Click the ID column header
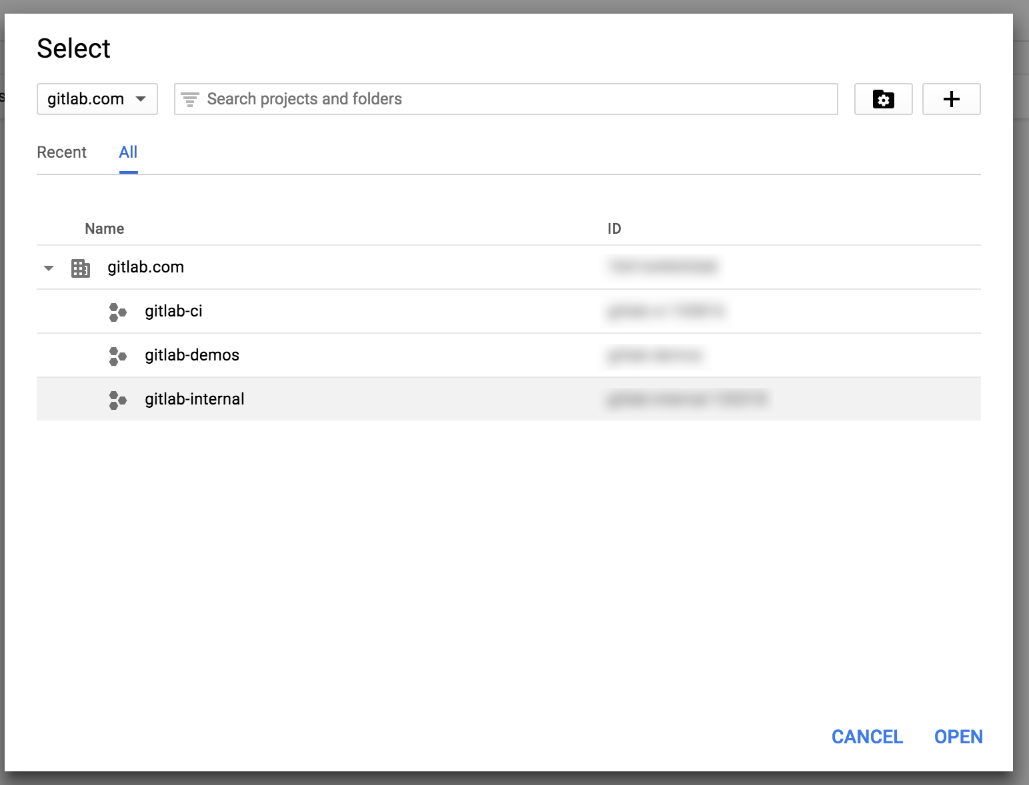Image resolution: width=1029 pixels, height=785 pixels. coord(614,229)
